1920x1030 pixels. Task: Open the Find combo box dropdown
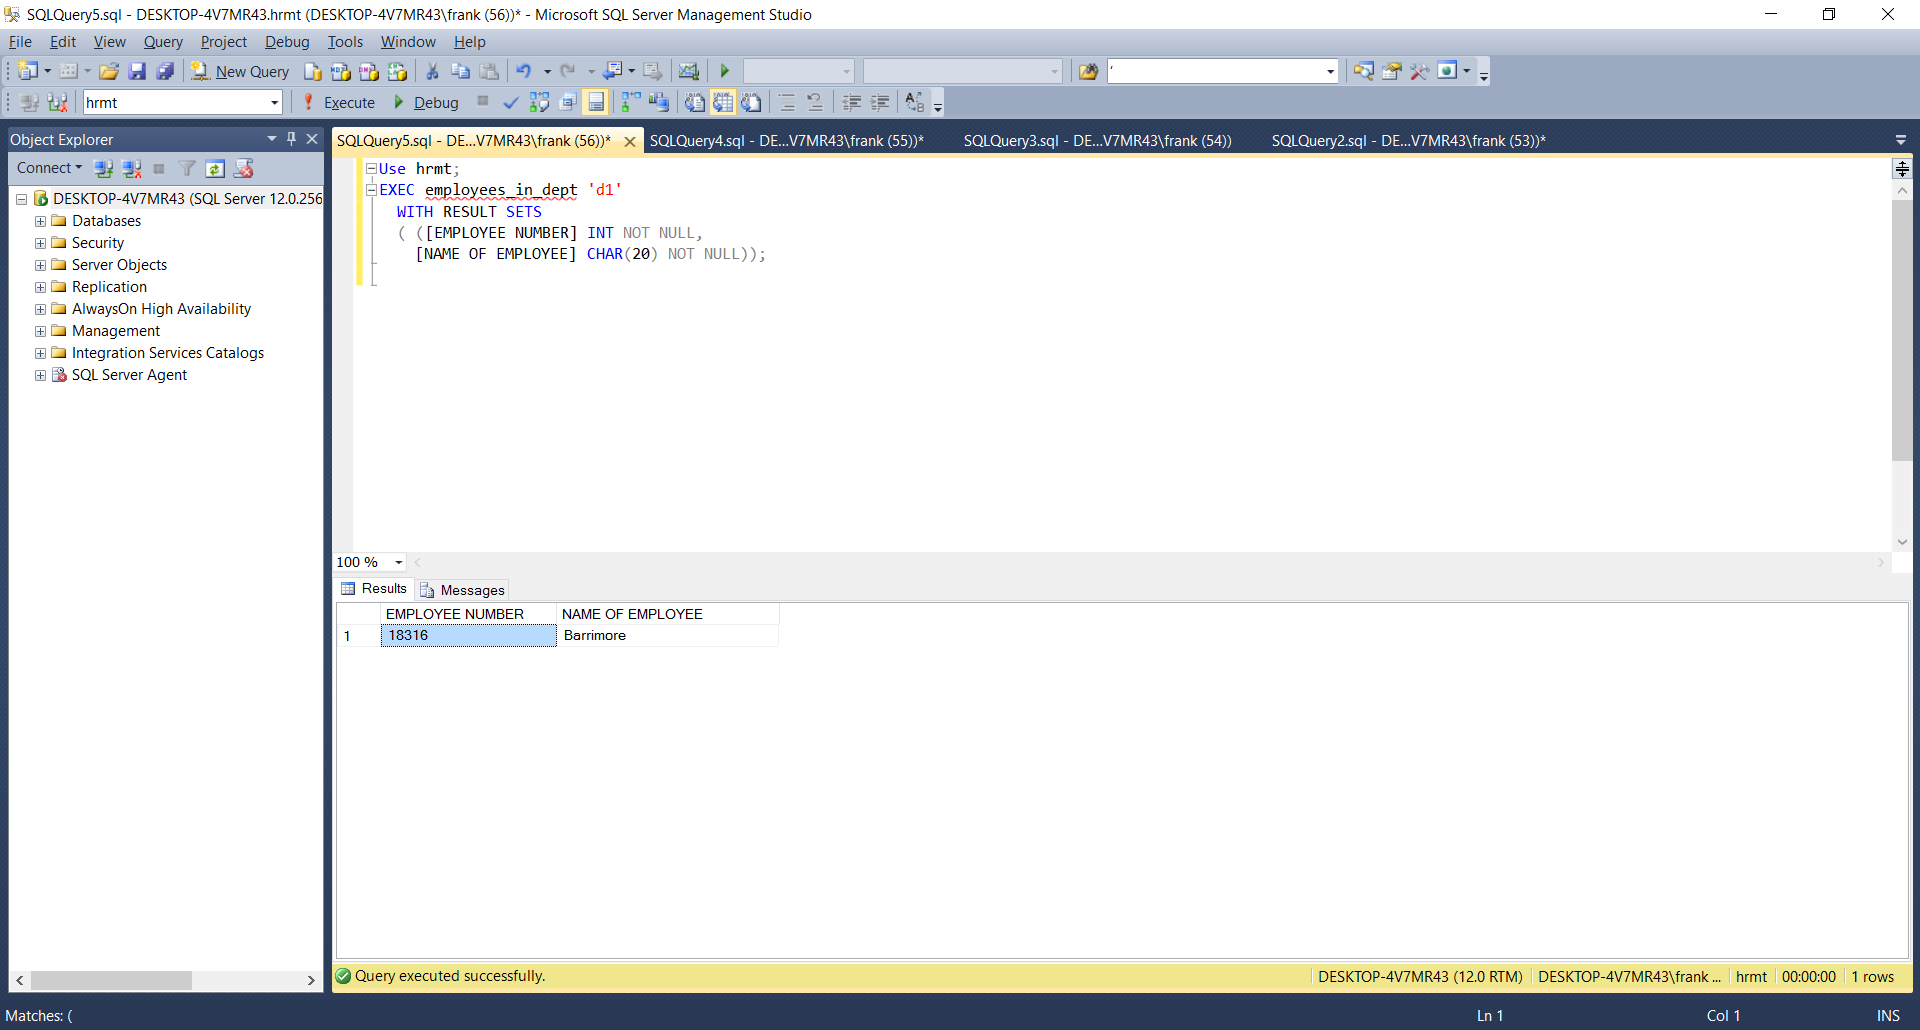(1330, 71)
